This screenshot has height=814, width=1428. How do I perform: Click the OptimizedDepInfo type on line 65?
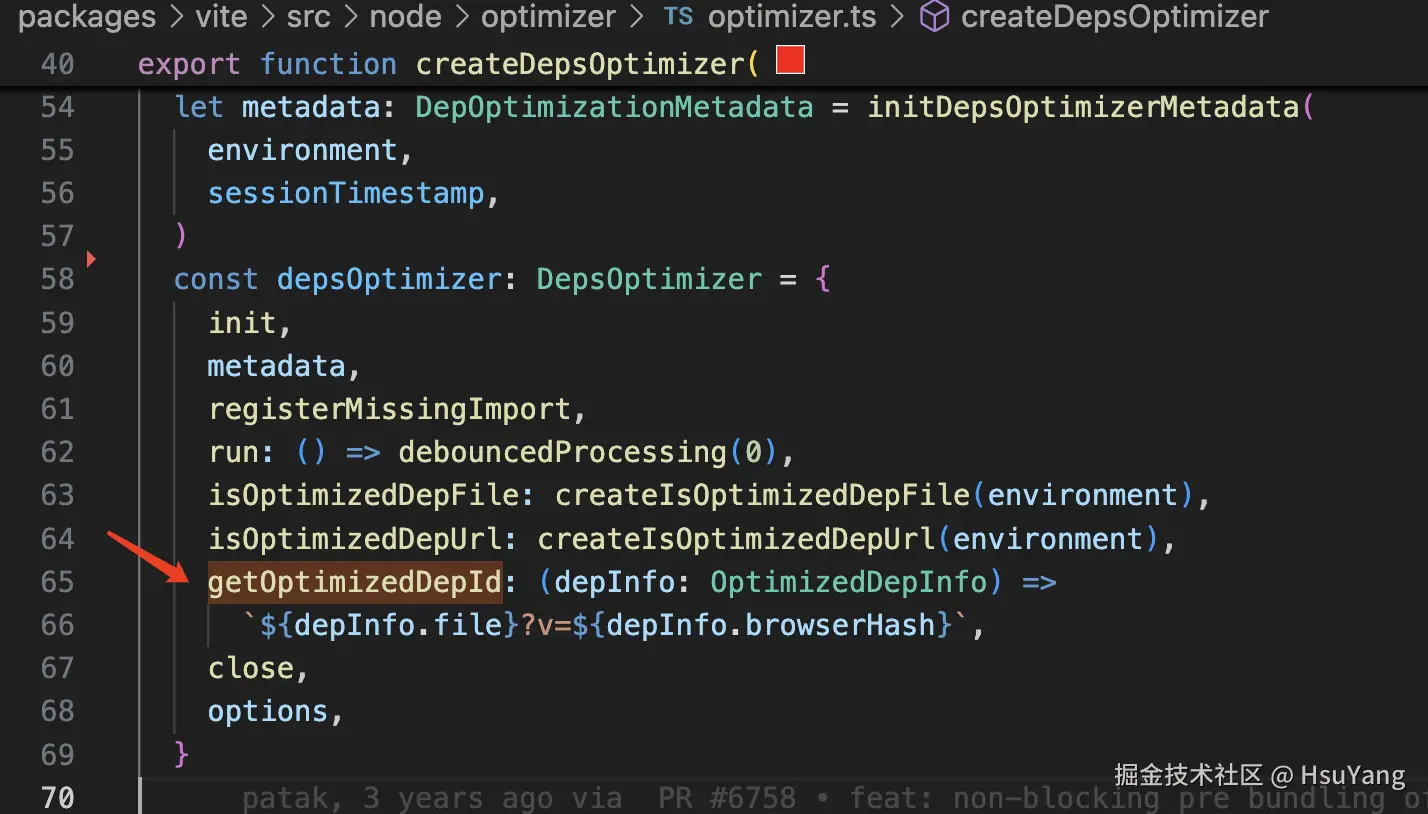coord(848,582)
